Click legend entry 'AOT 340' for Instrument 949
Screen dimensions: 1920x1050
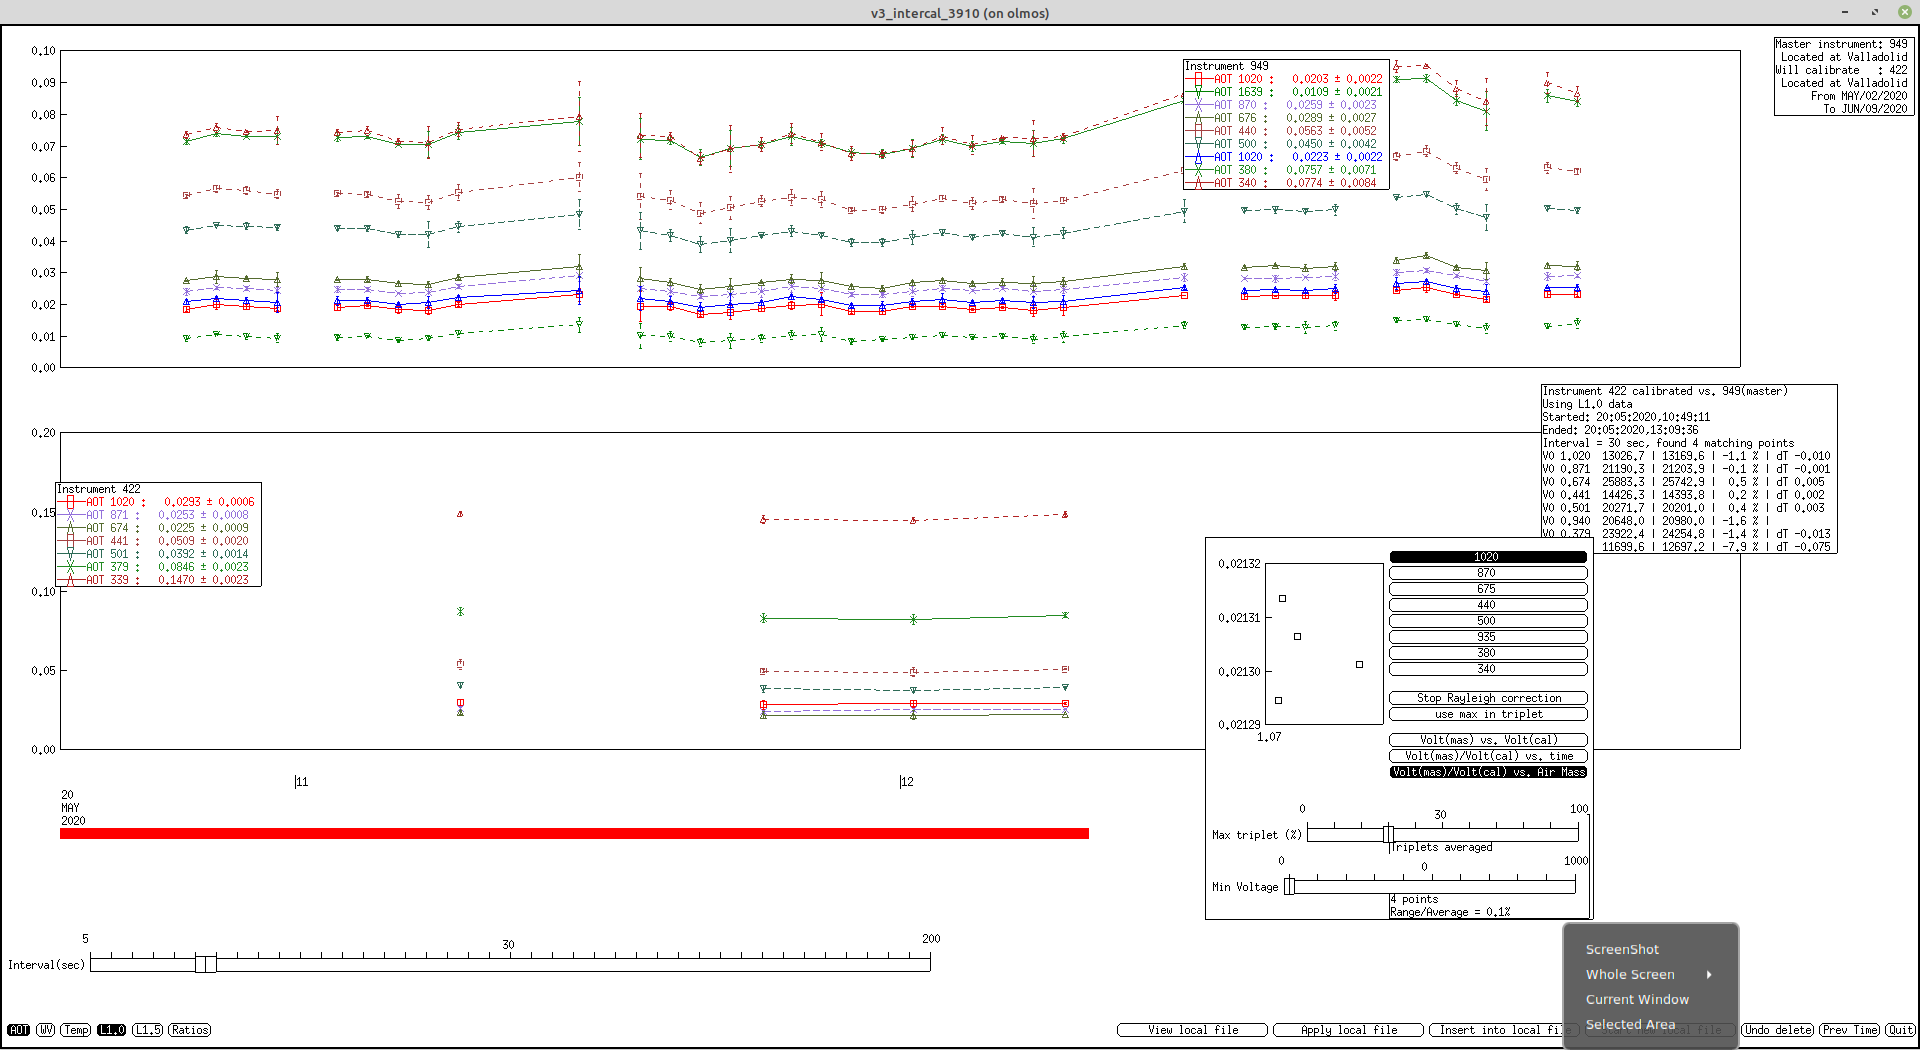click(x=1284, y=183)
